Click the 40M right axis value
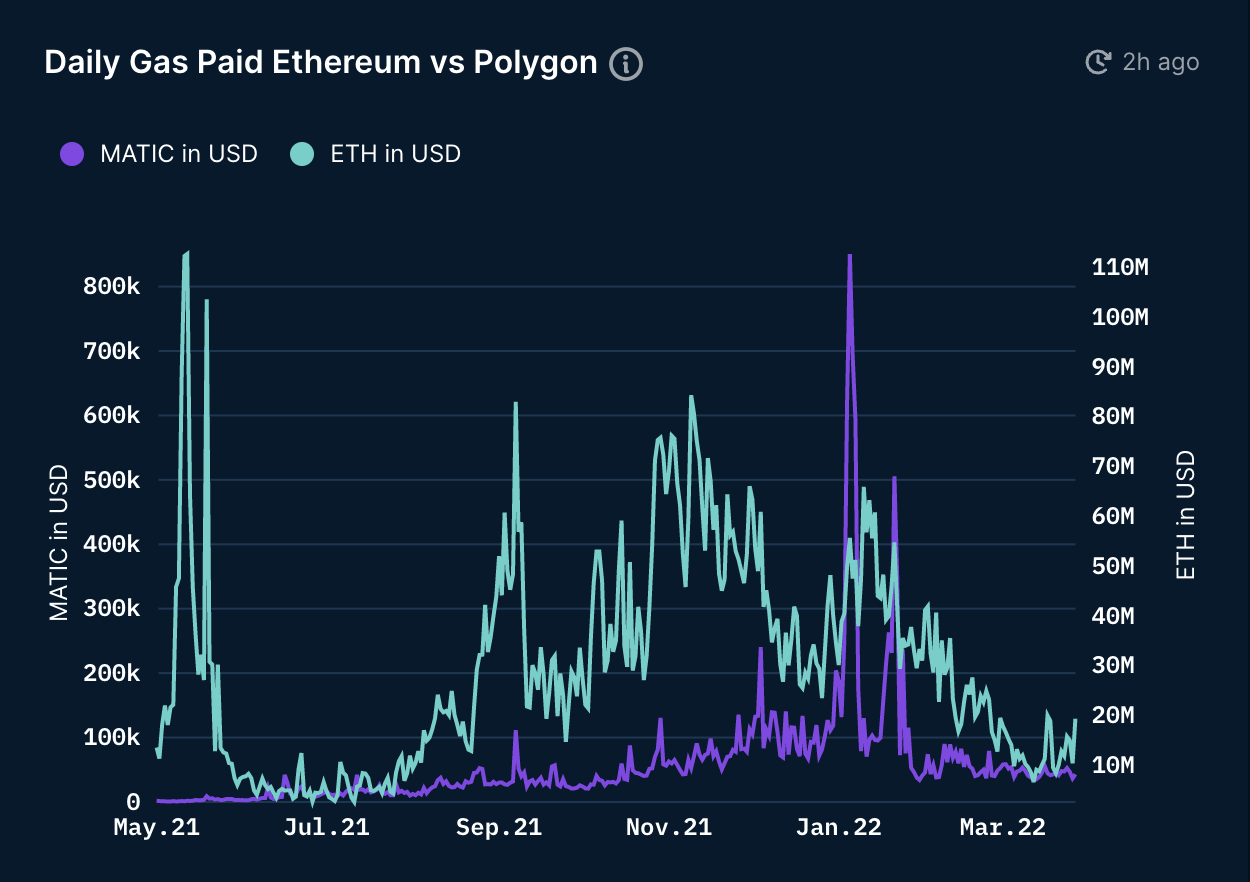The height and width of the screenshot is (882, 1250). [1112, 615]
